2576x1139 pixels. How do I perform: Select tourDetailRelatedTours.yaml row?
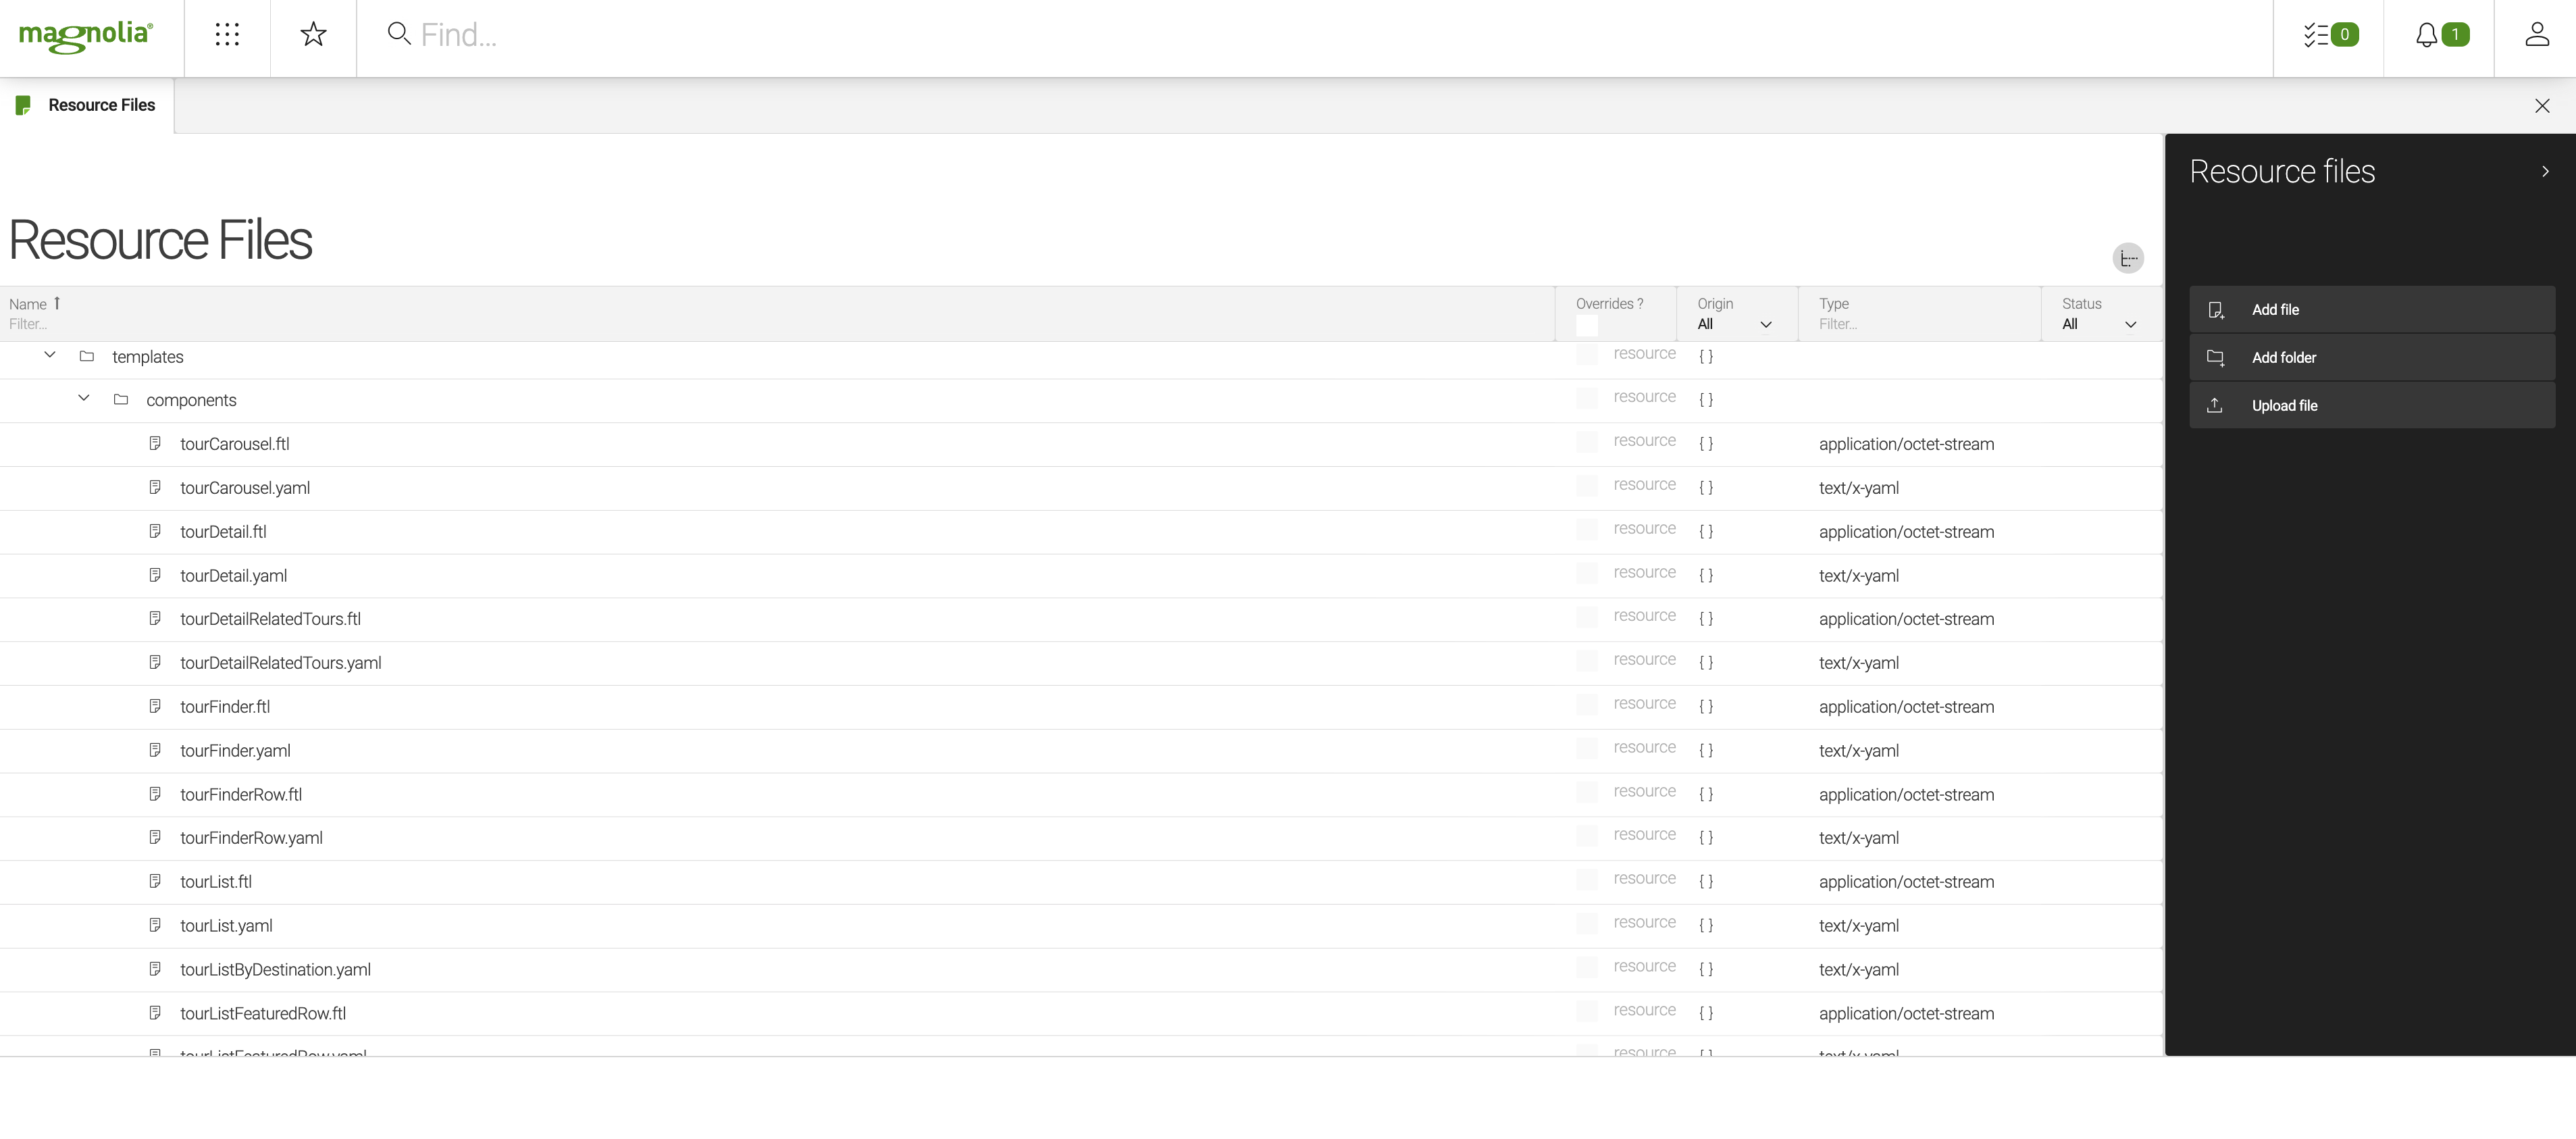1081,663
